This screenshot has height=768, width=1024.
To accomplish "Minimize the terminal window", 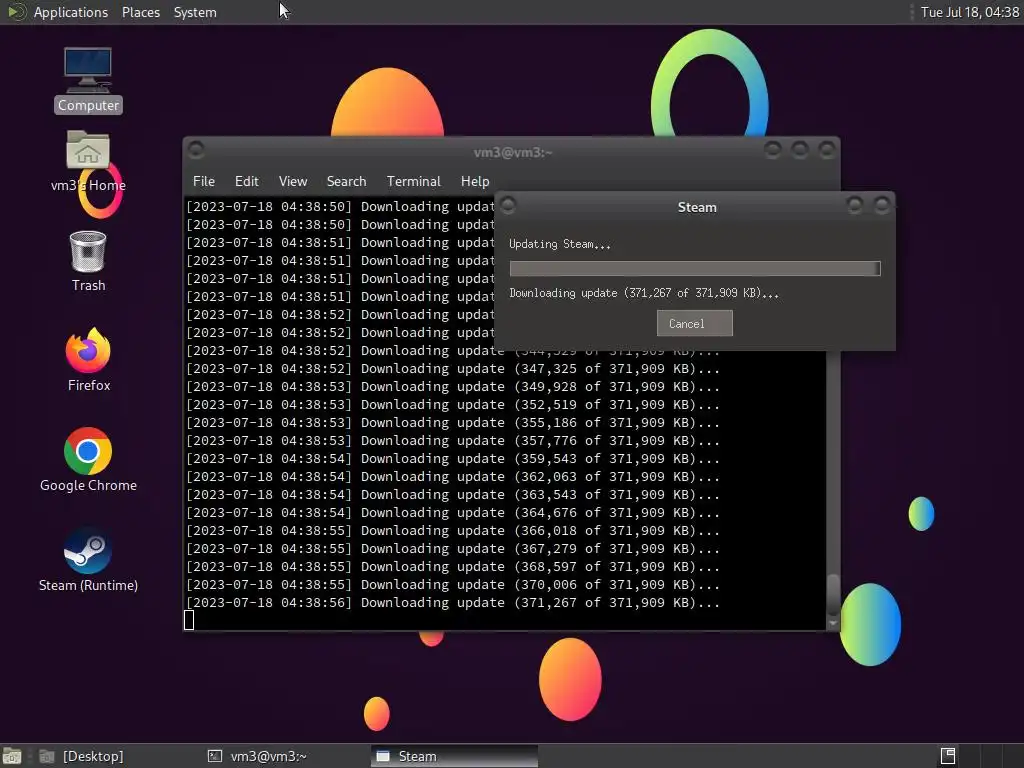I will [773, 151].
